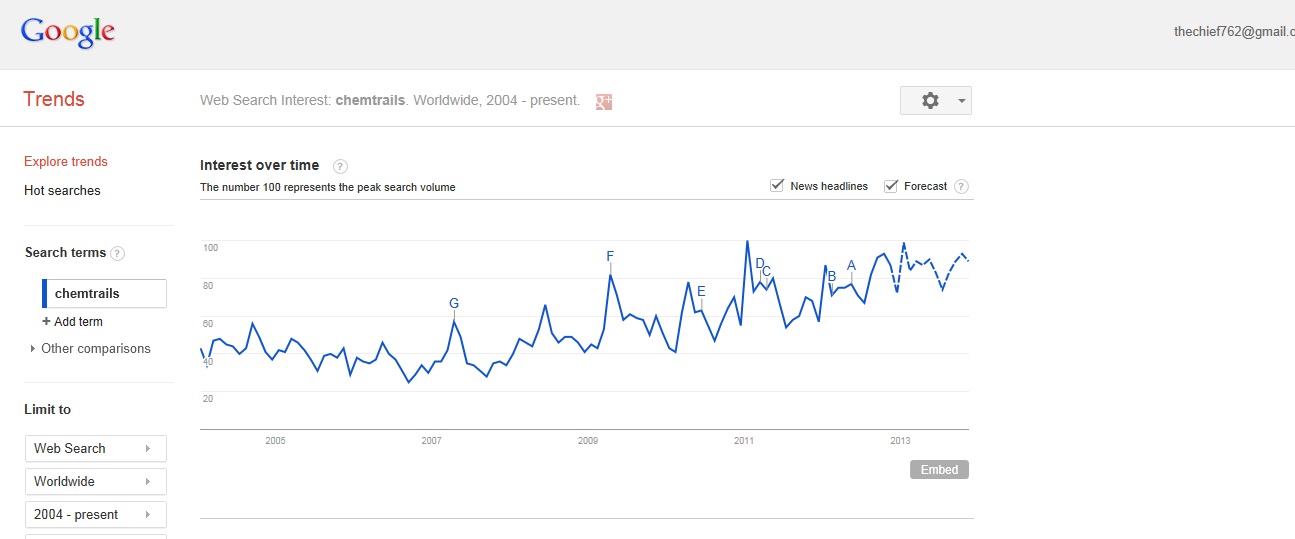Go to Explore trends
Screen dimensions: 1295x539
tap(66, 162)
